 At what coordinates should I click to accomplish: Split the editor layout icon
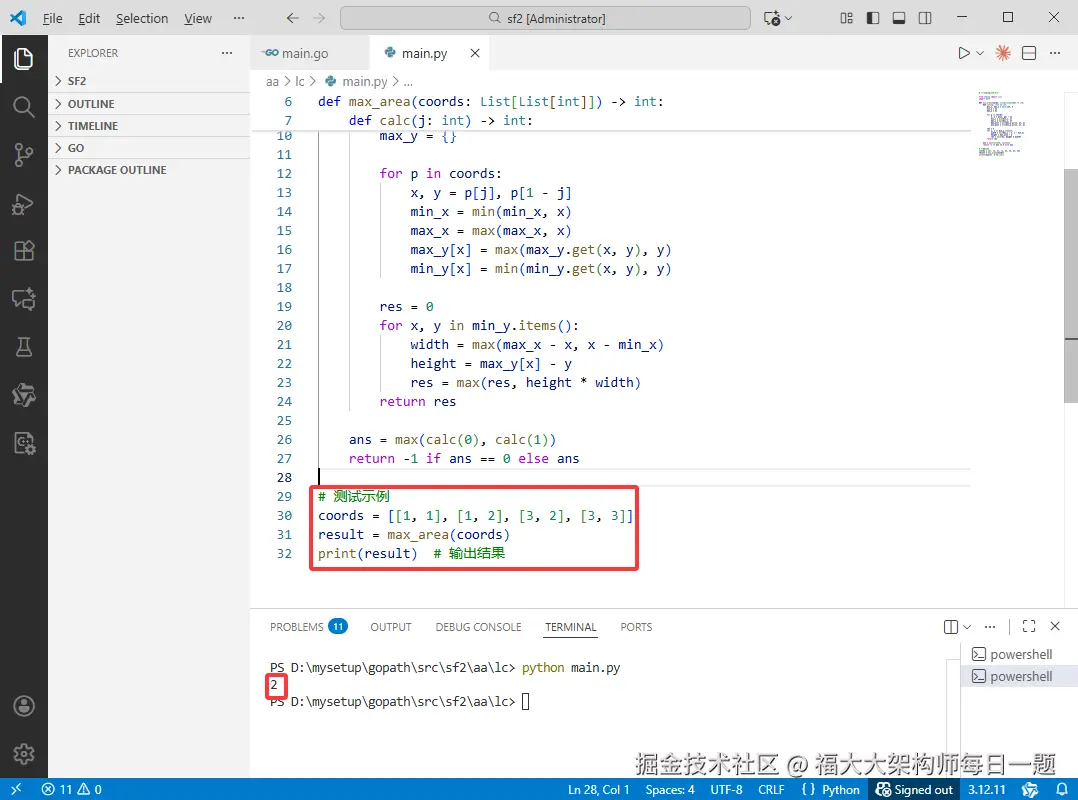coord(1029,53)
